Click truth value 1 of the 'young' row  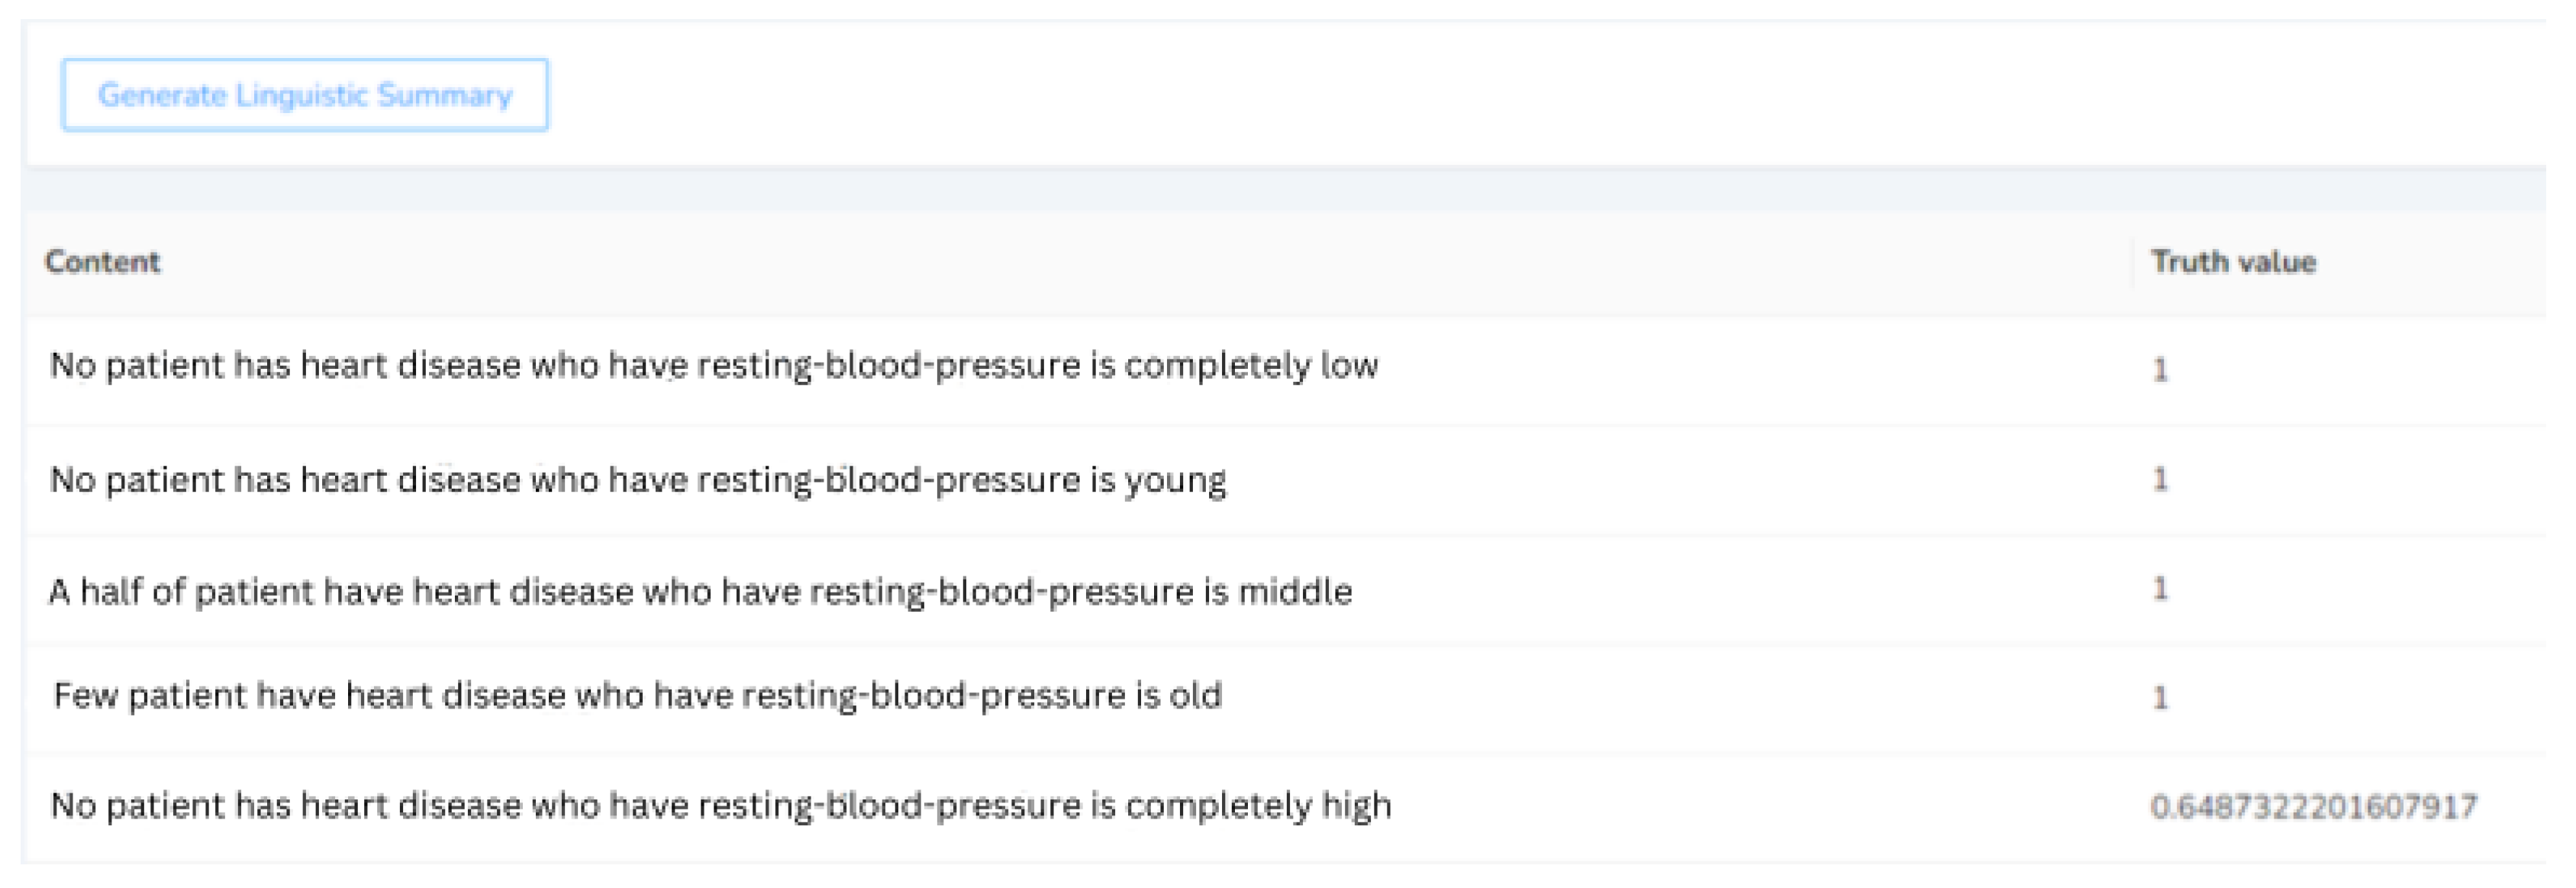tap(2160, 479)
